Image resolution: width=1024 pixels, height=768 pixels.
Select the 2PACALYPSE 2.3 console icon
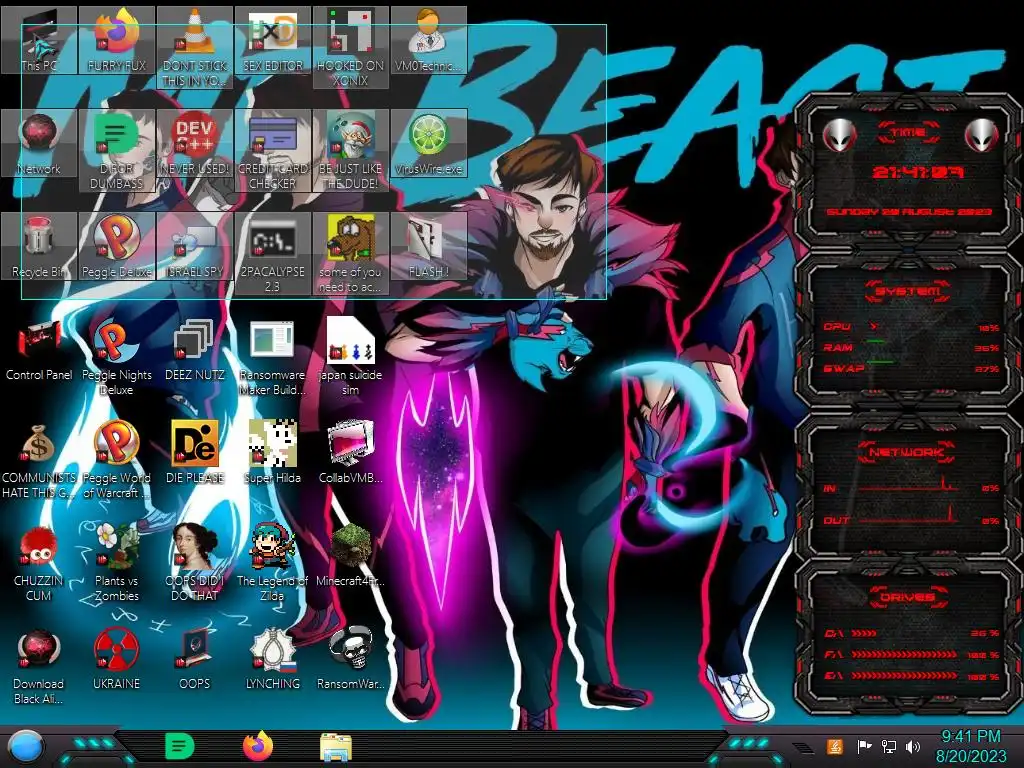pos(273,253)
